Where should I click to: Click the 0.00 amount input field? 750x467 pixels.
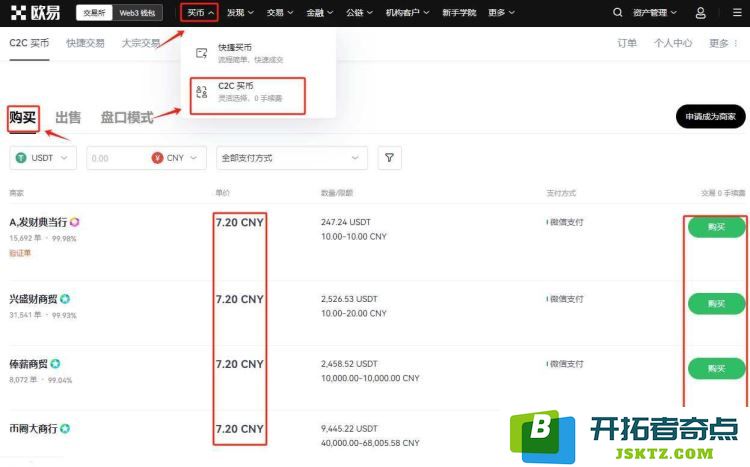117,158
